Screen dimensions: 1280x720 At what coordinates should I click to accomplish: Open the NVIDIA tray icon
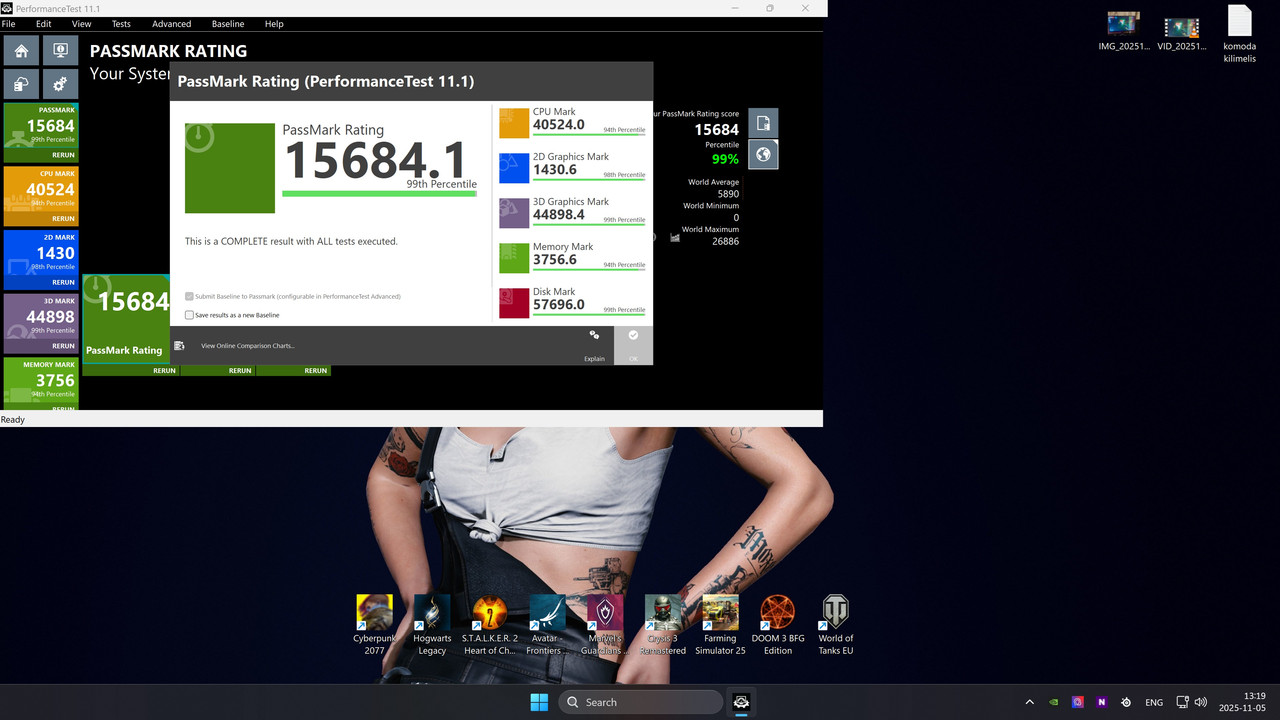click(x=1053, y=702)
